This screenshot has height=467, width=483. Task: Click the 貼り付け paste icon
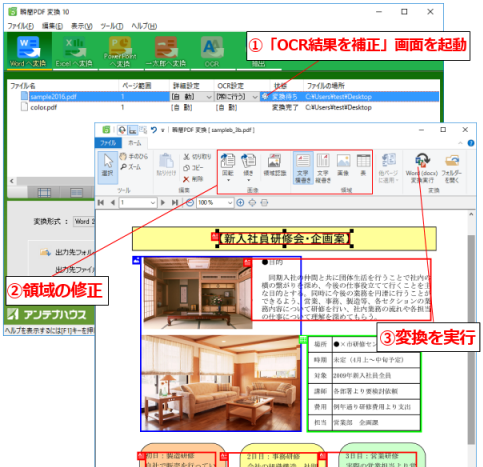click(x=166, y=165)
